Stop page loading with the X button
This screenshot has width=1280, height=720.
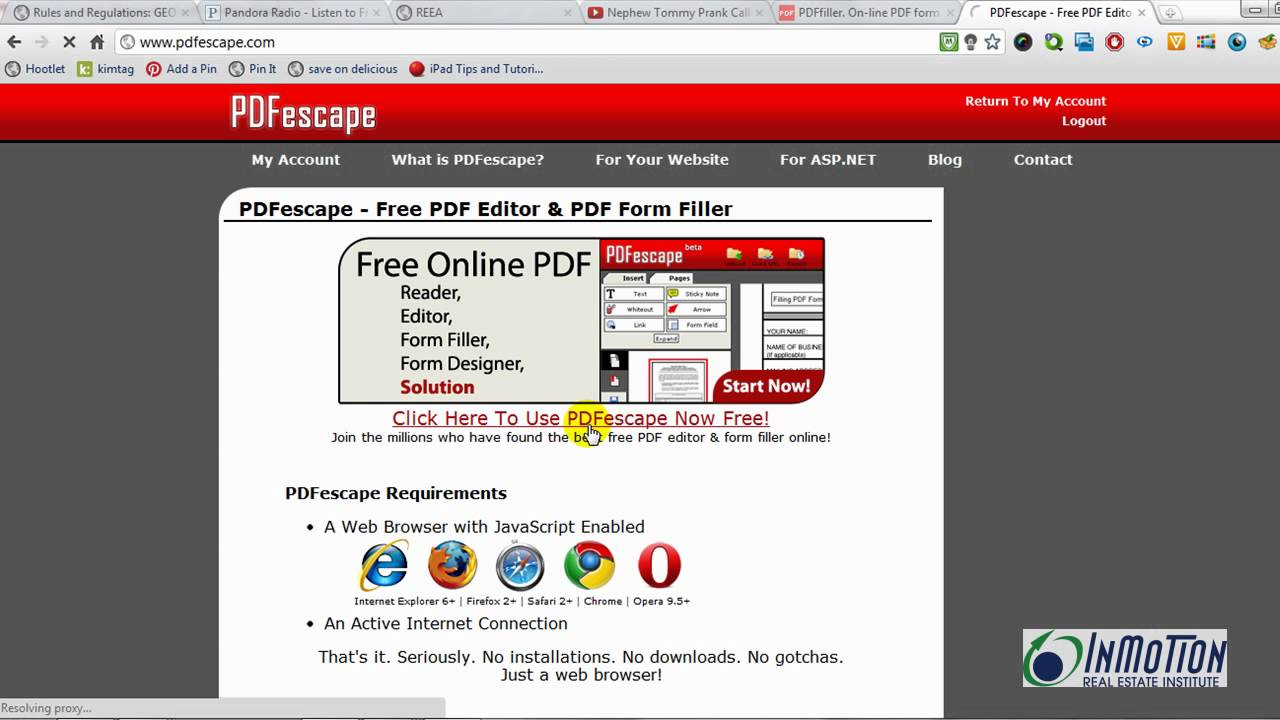(69, 42)
